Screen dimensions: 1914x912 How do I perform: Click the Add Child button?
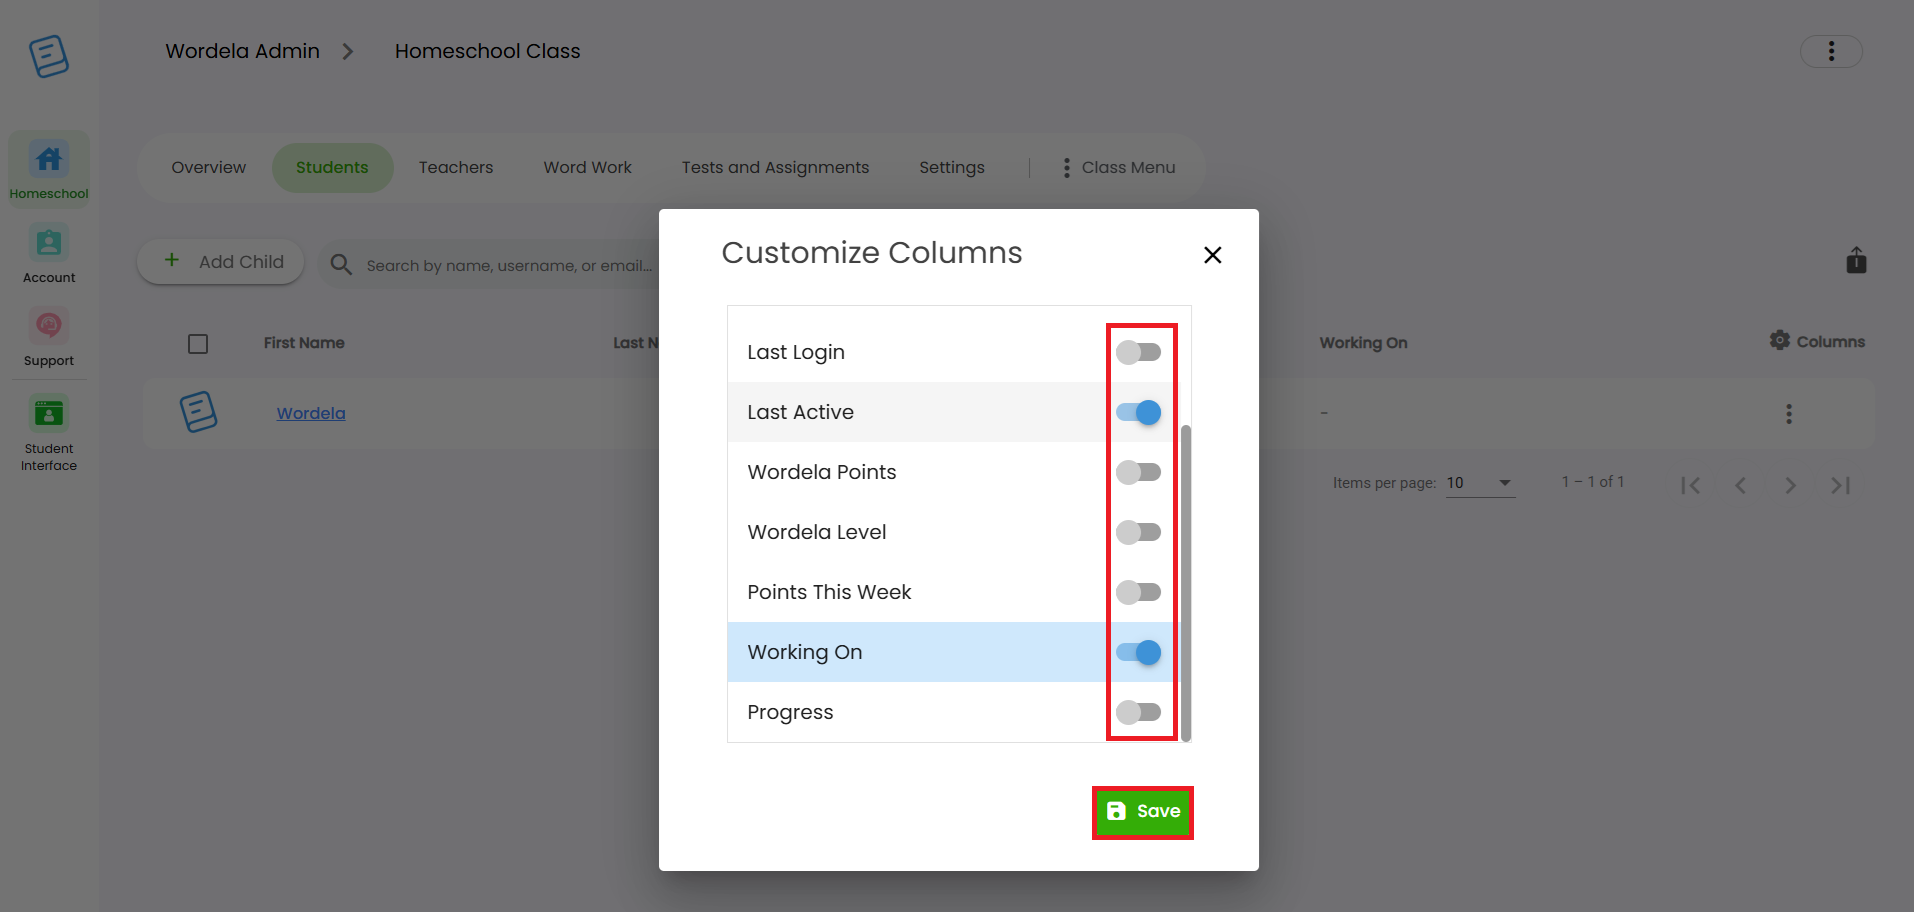pyautogui.click(x=221, y=261)
